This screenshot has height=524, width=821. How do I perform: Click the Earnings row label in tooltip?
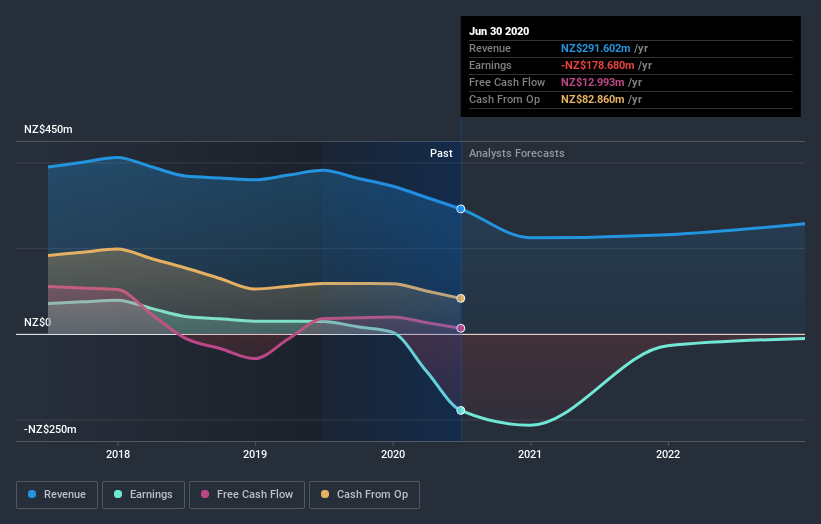pyautogui.click(x=491, y=65)
